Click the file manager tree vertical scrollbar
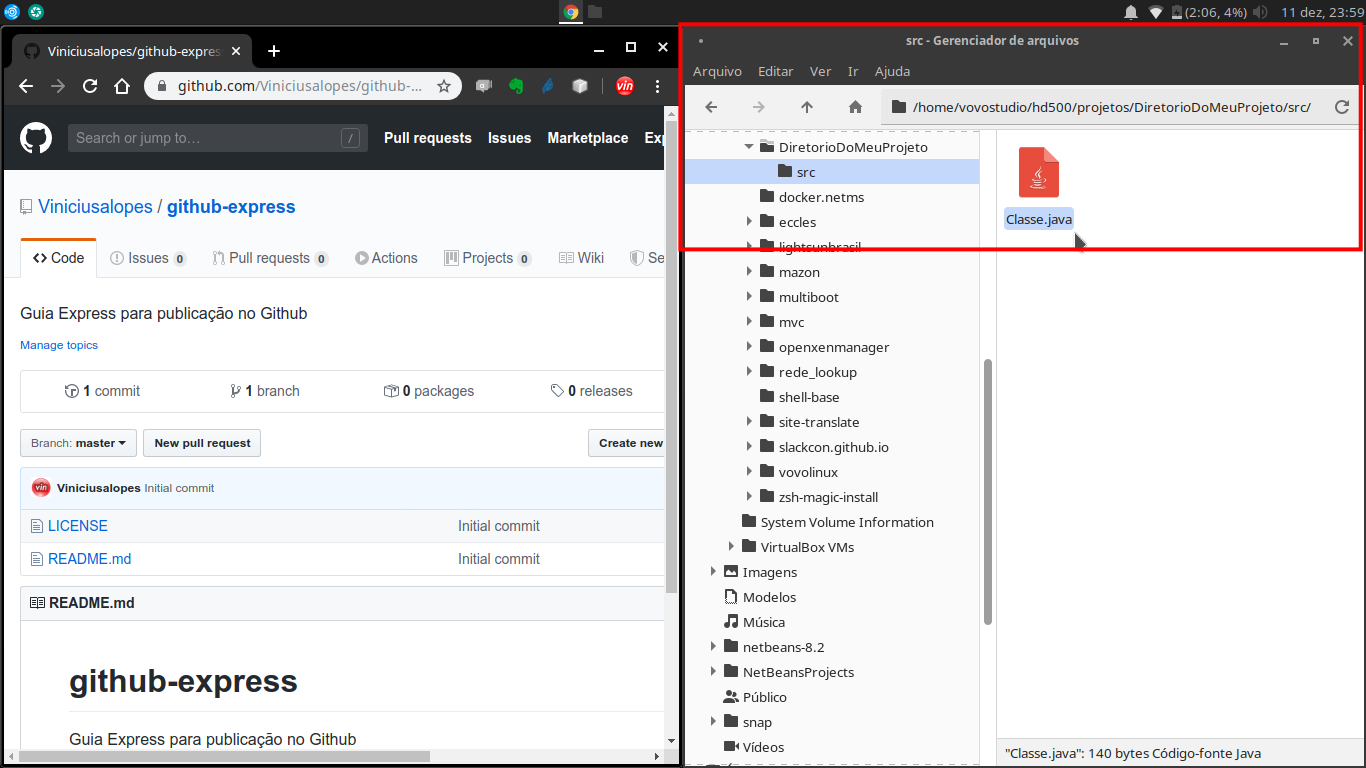Image resolution: width=1366 pixels, height=768 pixels. 988,492
